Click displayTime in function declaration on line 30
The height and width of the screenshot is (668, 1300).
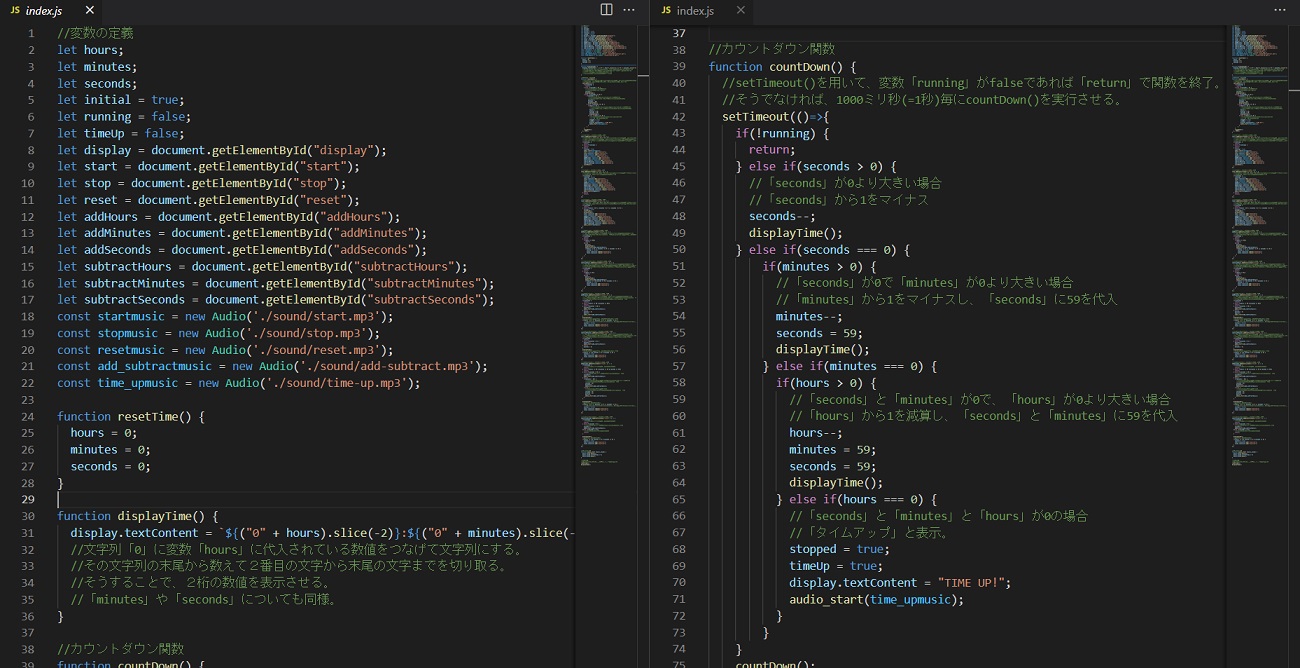(x=154, y=517)
